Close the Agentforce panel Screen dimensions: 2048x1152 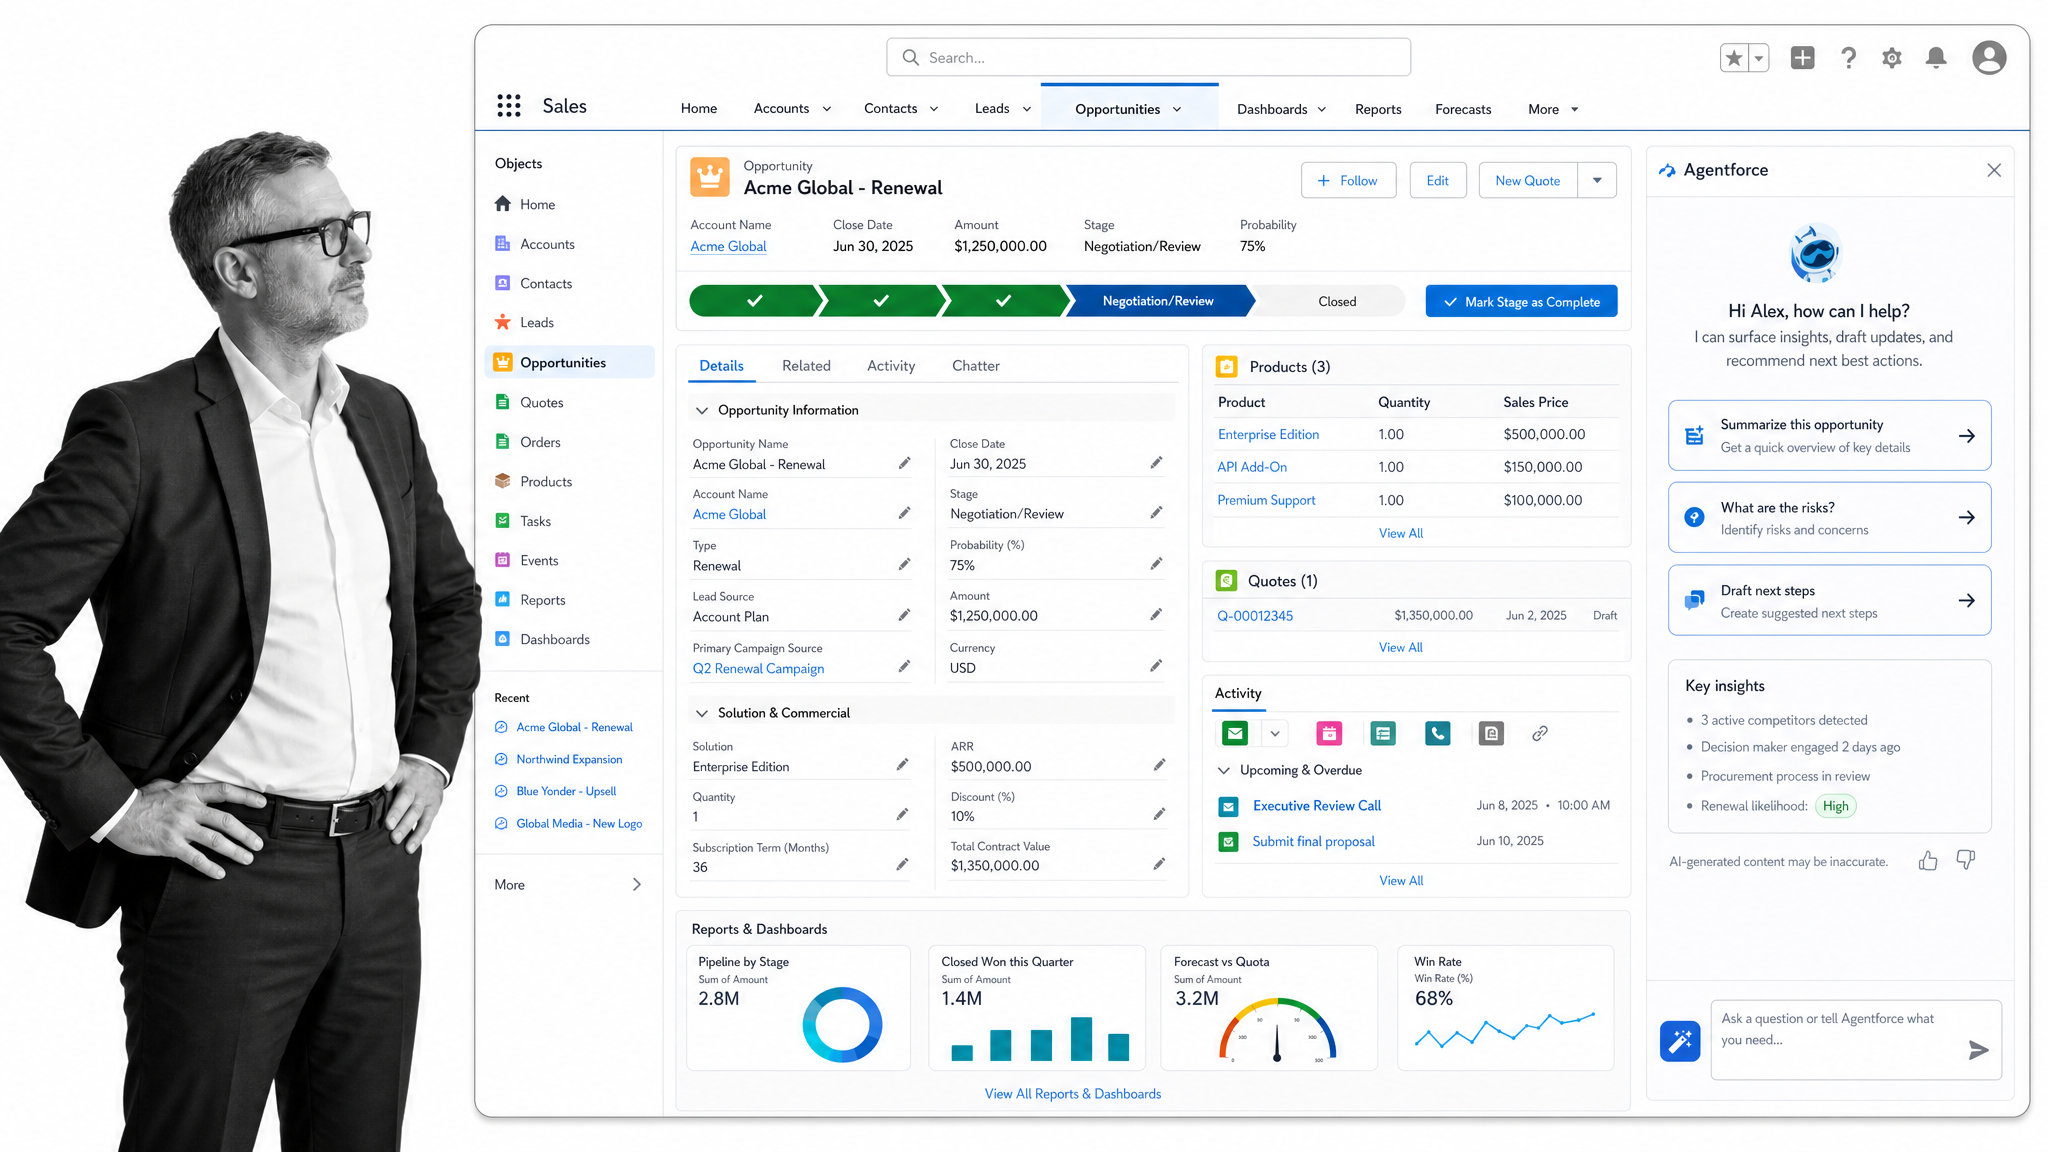[x=1994, y=170]
